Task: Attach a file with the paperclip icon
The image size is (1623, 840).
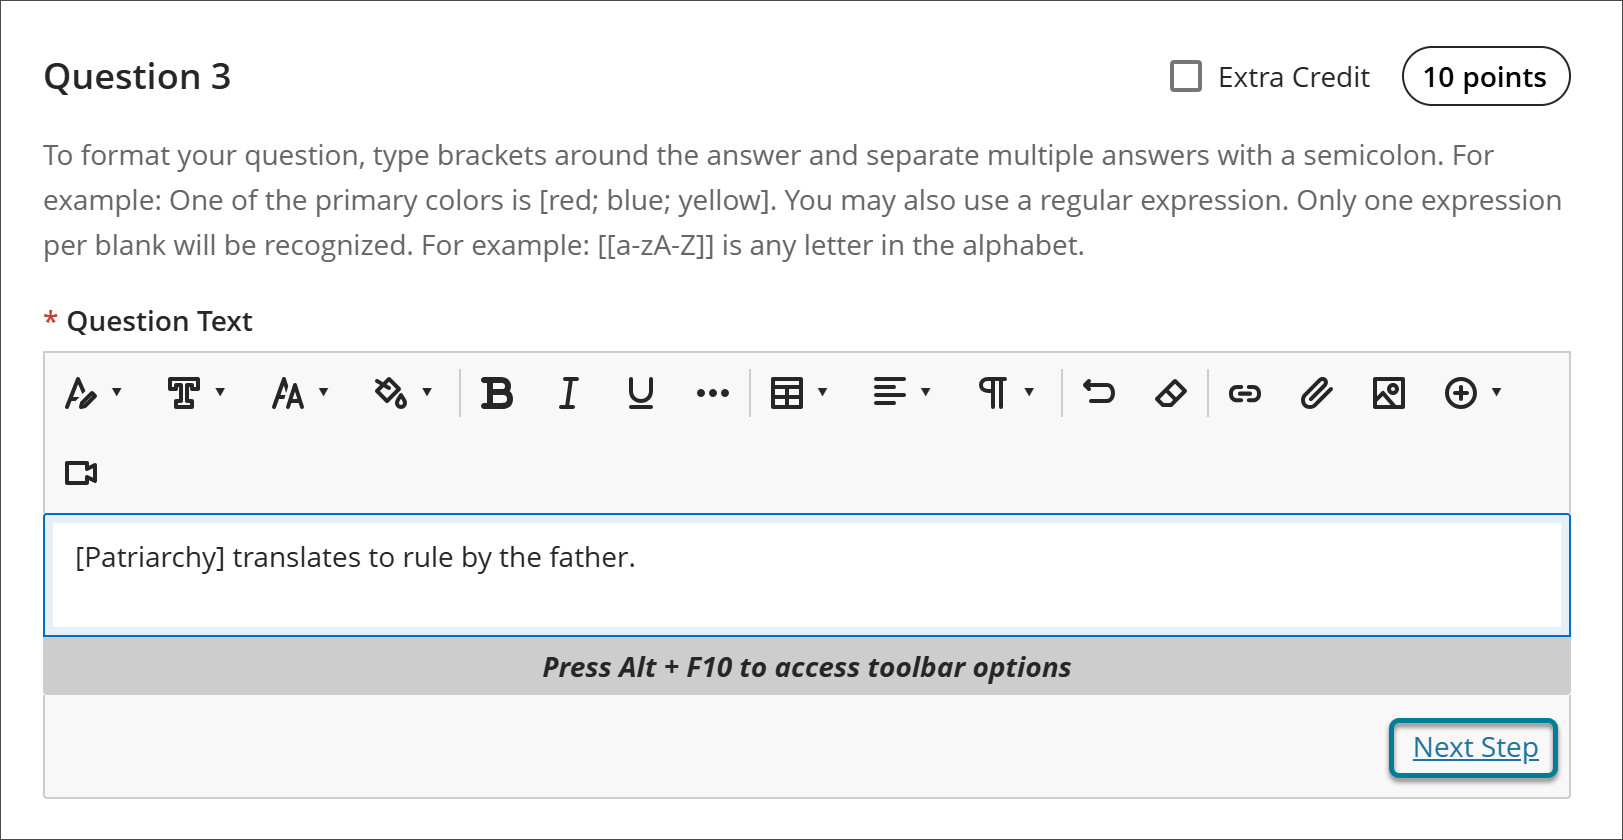Action: (1317, 393)
